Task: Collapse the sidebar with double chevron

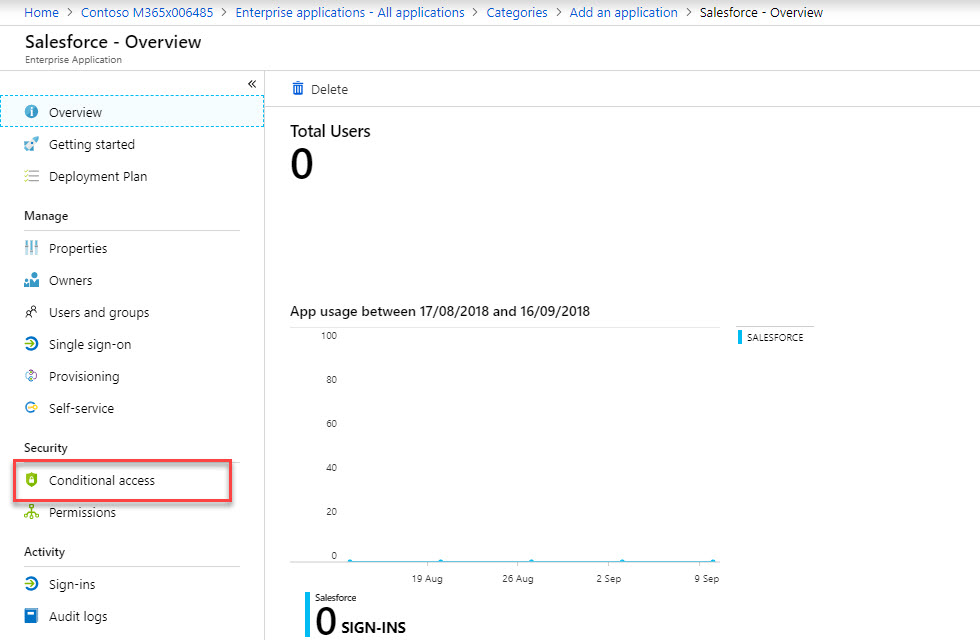Action: (252, 84)
